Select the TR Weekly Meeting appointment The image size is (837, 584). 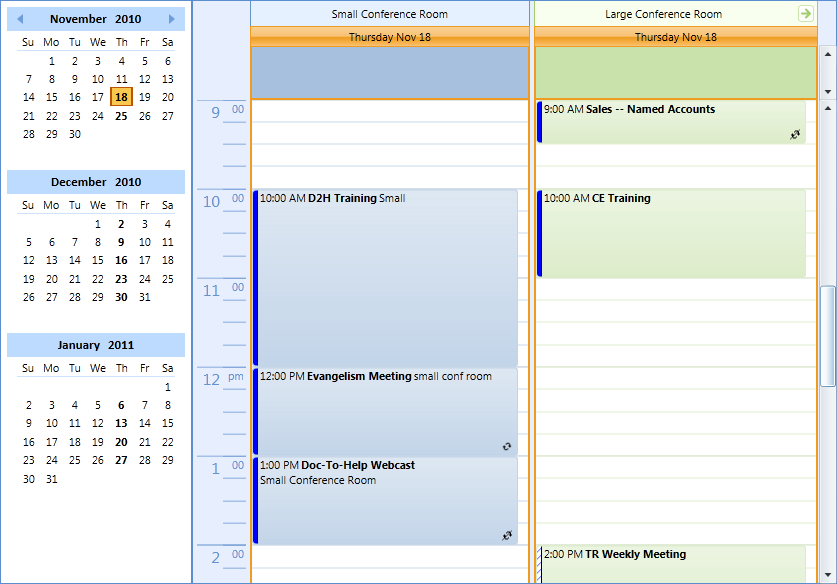tap(671, 564)
